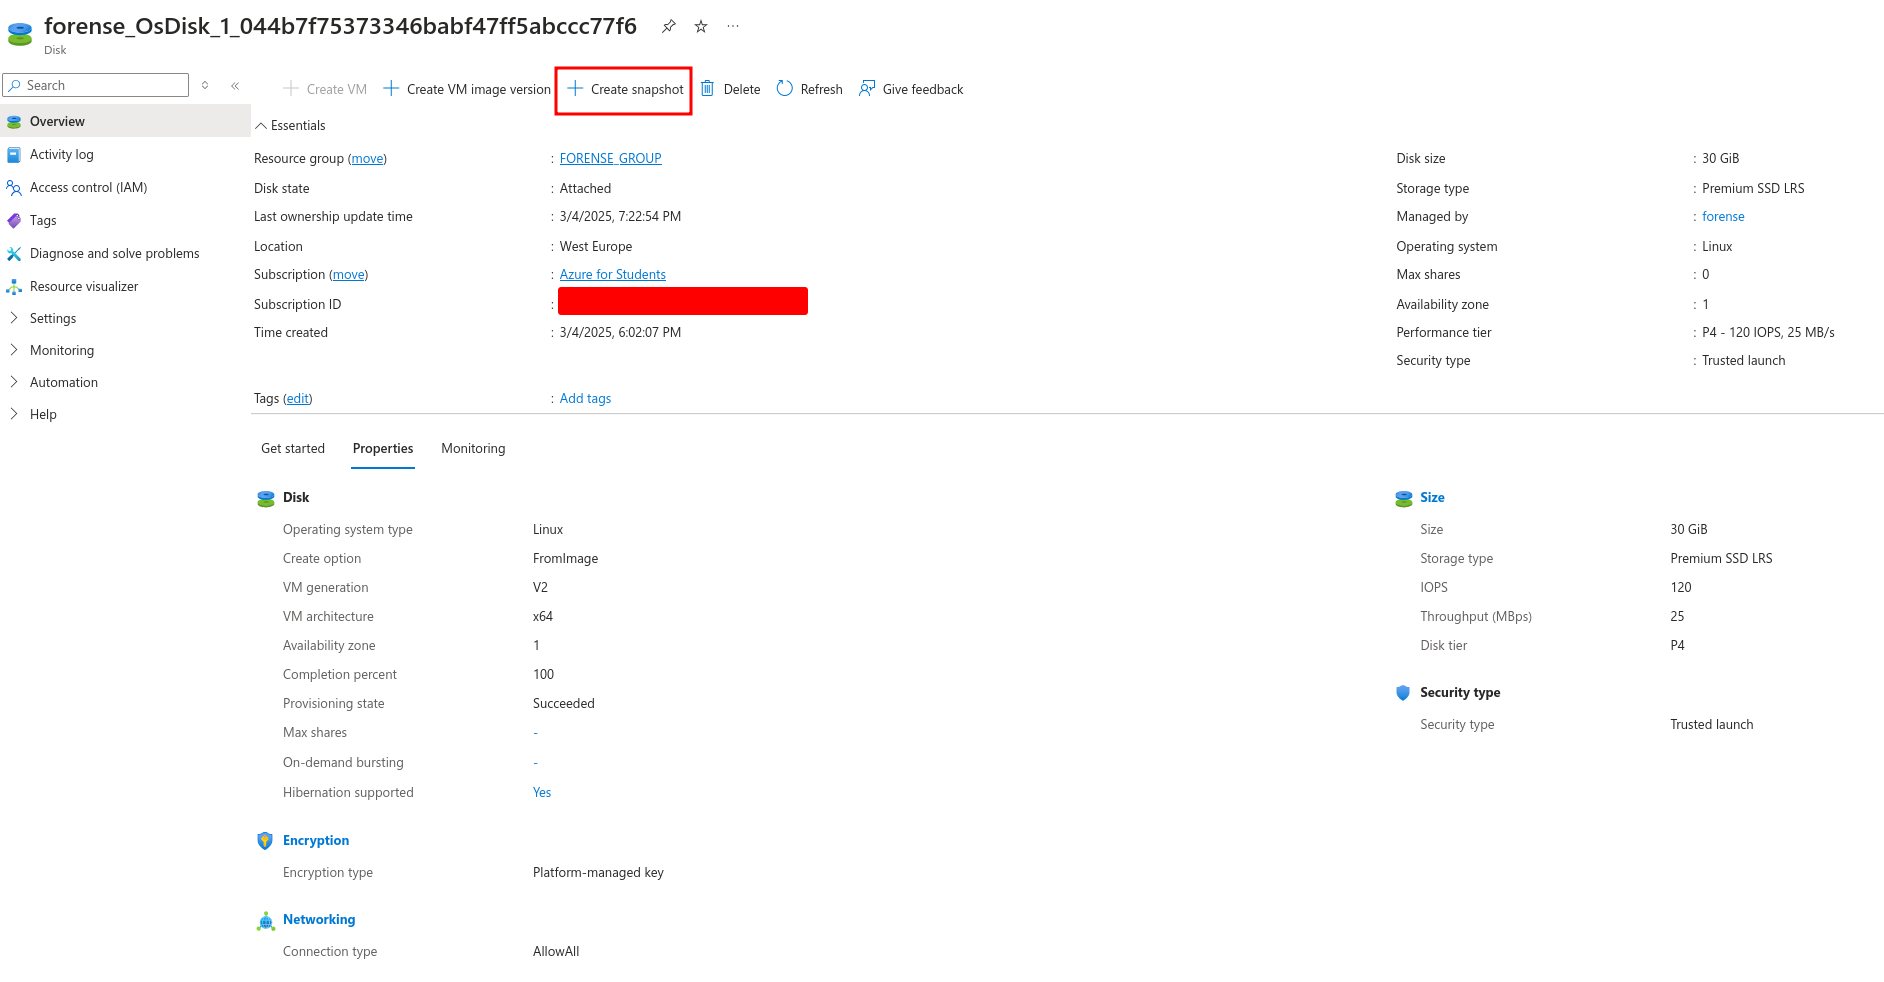Open the forense Managed by link

[x=1723, y=216]
